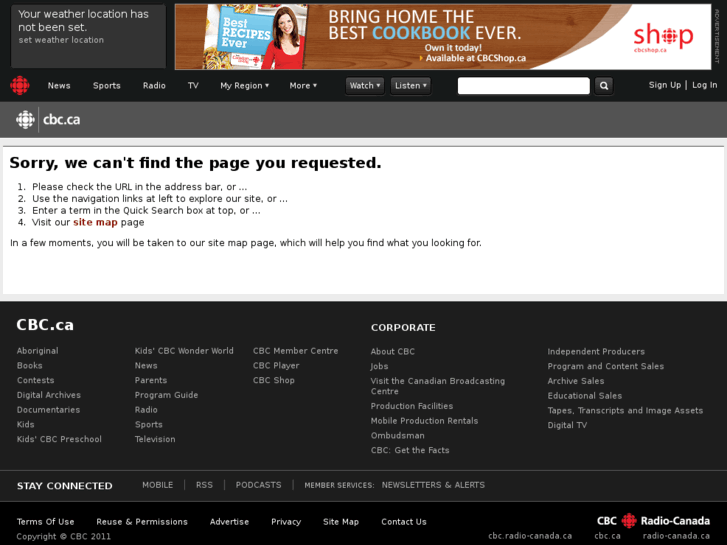Click the white CBC gem beside cbc.ca header
The image size is (727, 545).
click(26, 120)
